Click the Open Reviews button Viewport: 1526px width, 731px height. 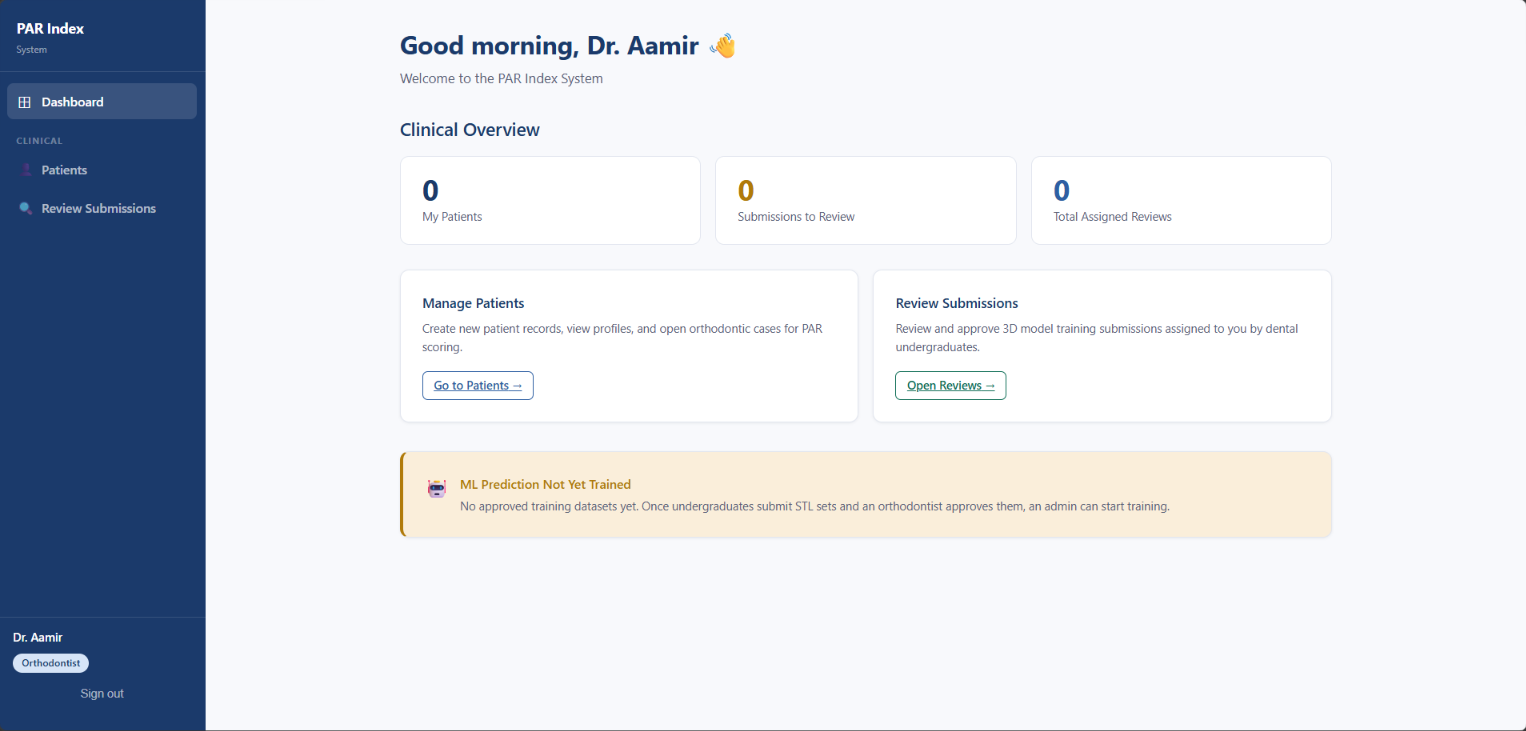click(950, 385)
